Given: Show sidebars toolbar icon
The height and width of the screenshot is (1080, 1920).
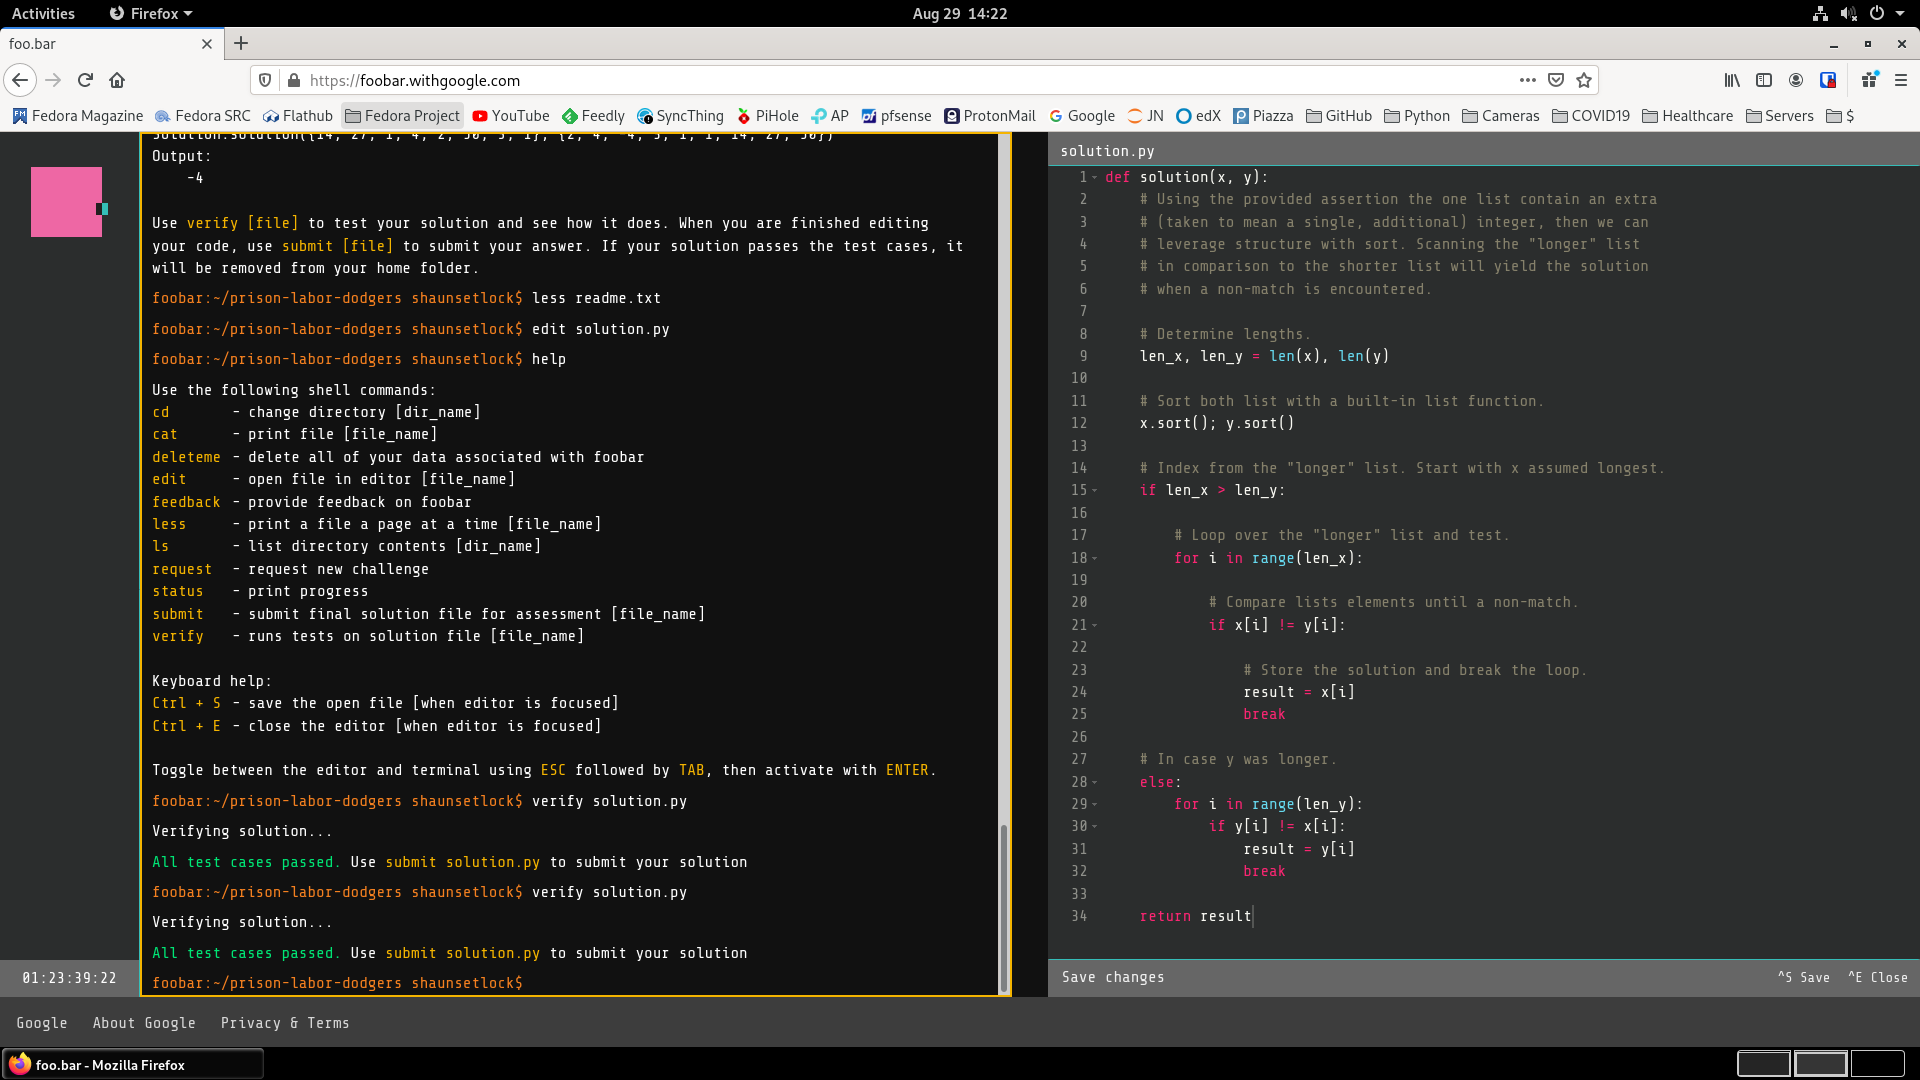Looking at the screenshot, I should pyautogui.click(x=1764, y=80).
